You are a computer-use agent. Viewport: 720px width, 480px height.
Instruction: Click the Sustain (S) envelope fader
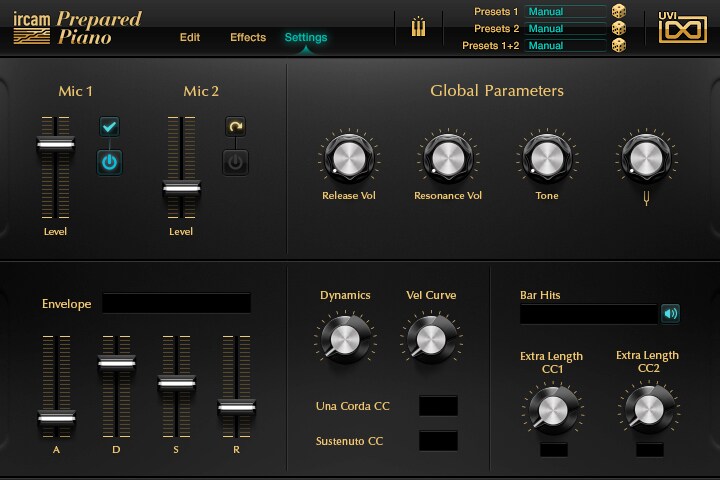tap(176, 383)
